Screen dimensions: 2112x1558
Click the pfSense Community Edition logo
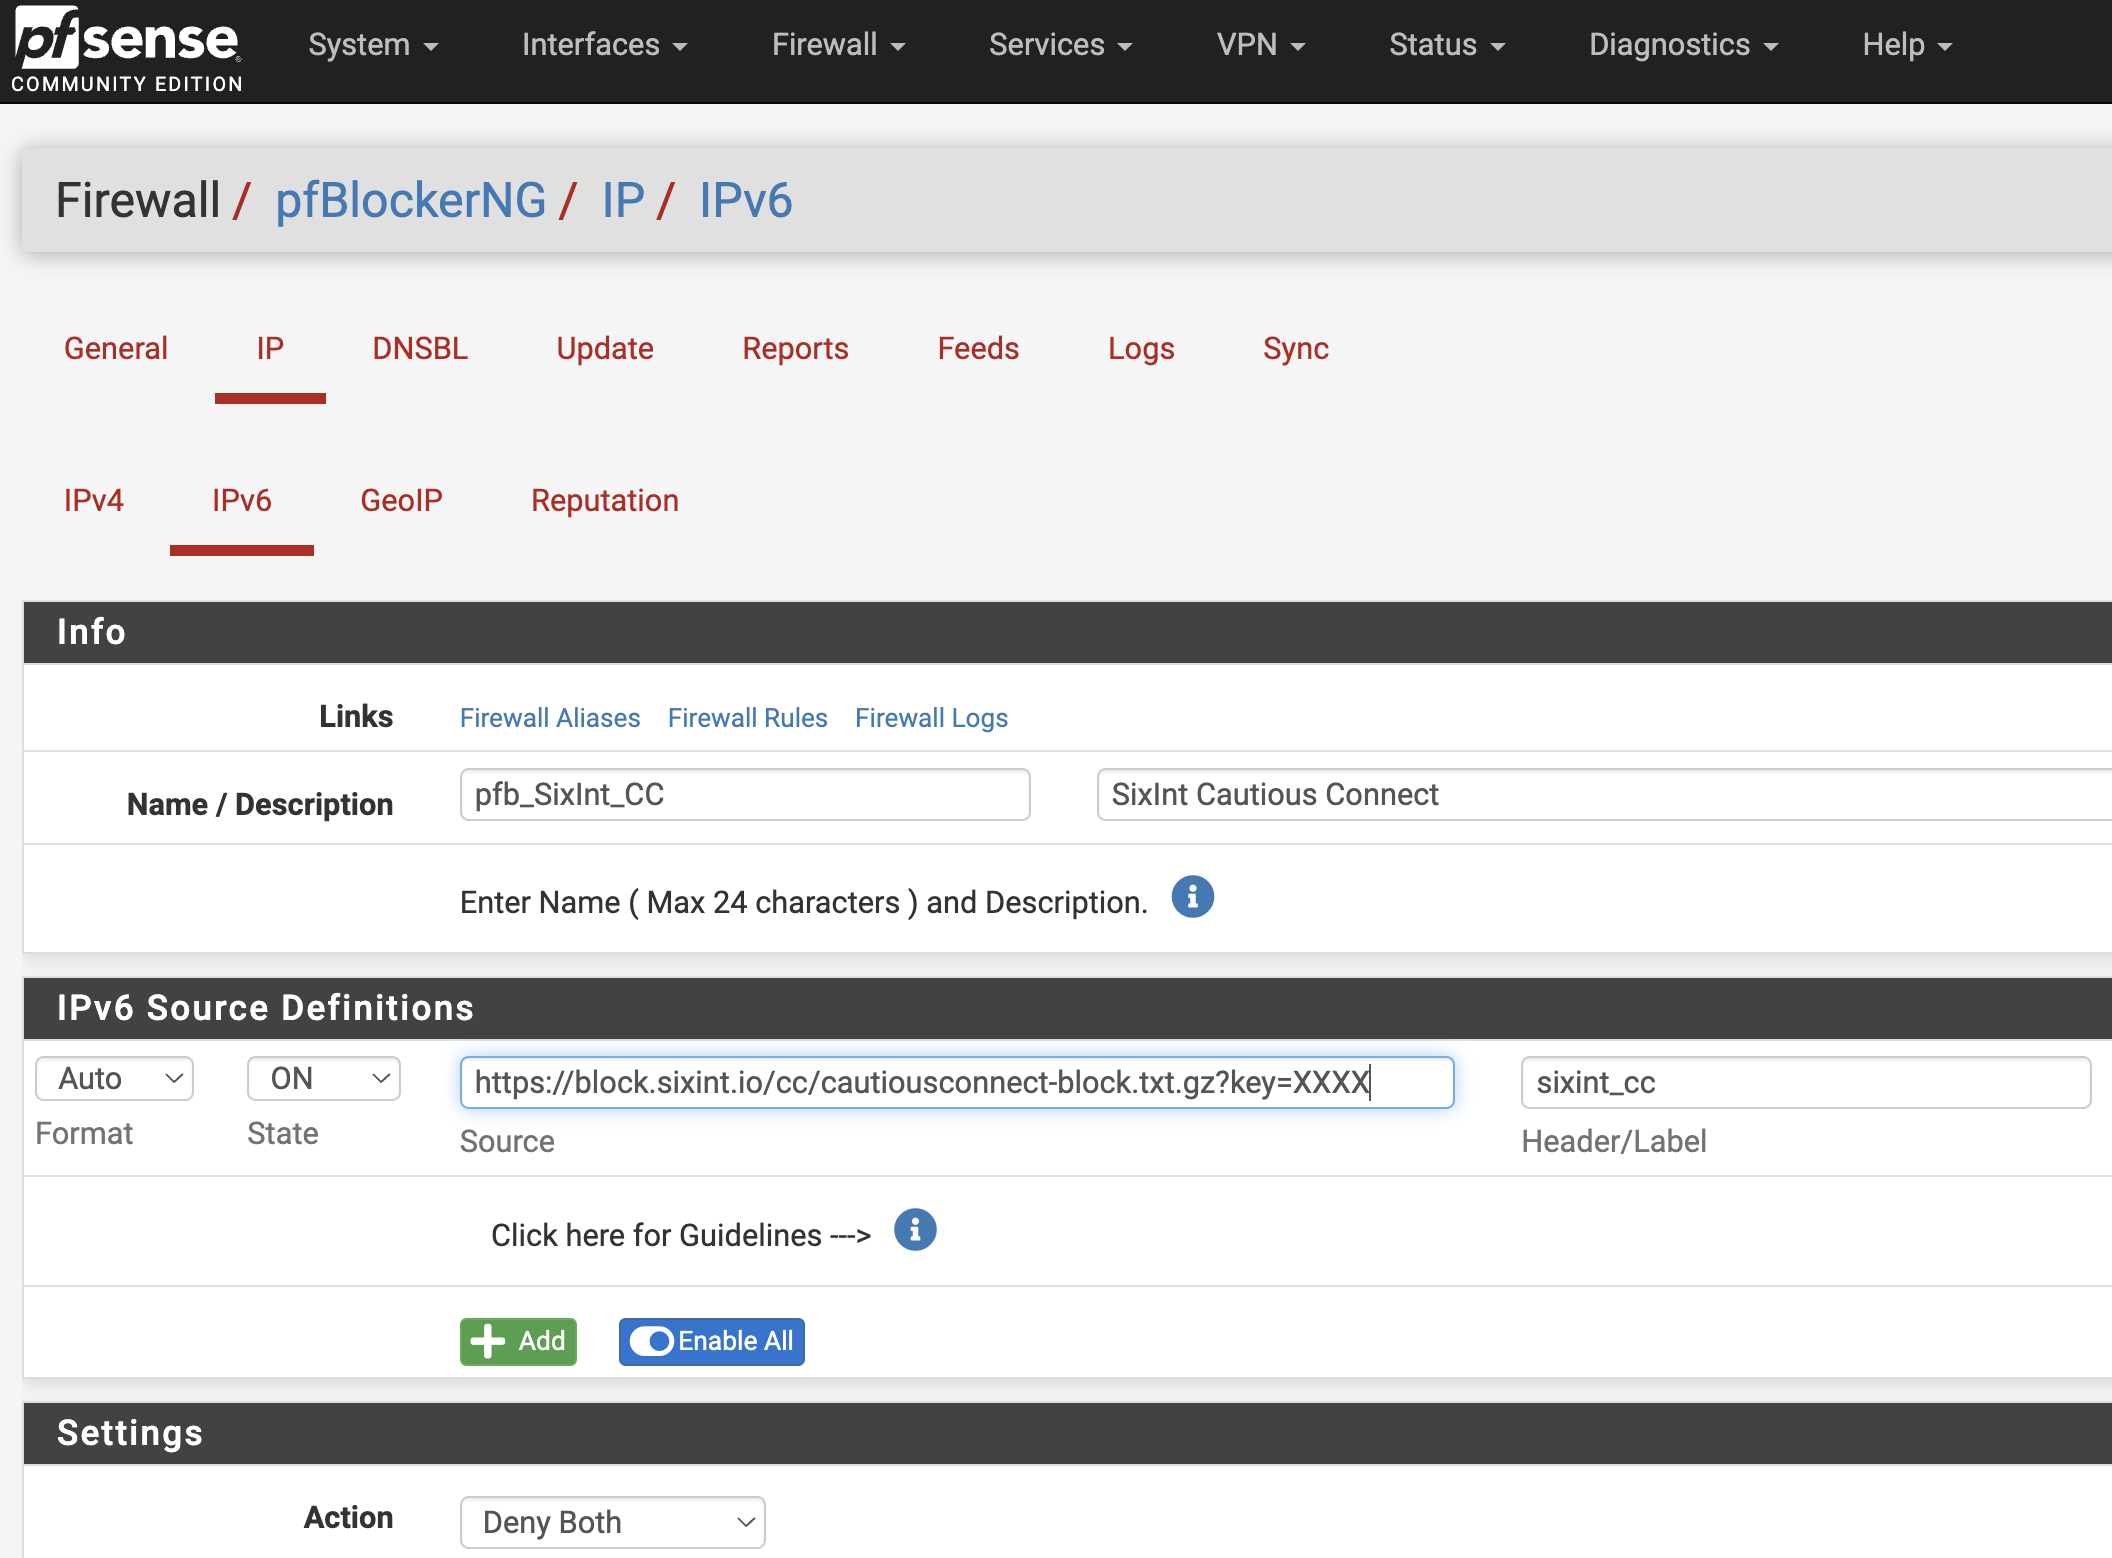(127, 50)
